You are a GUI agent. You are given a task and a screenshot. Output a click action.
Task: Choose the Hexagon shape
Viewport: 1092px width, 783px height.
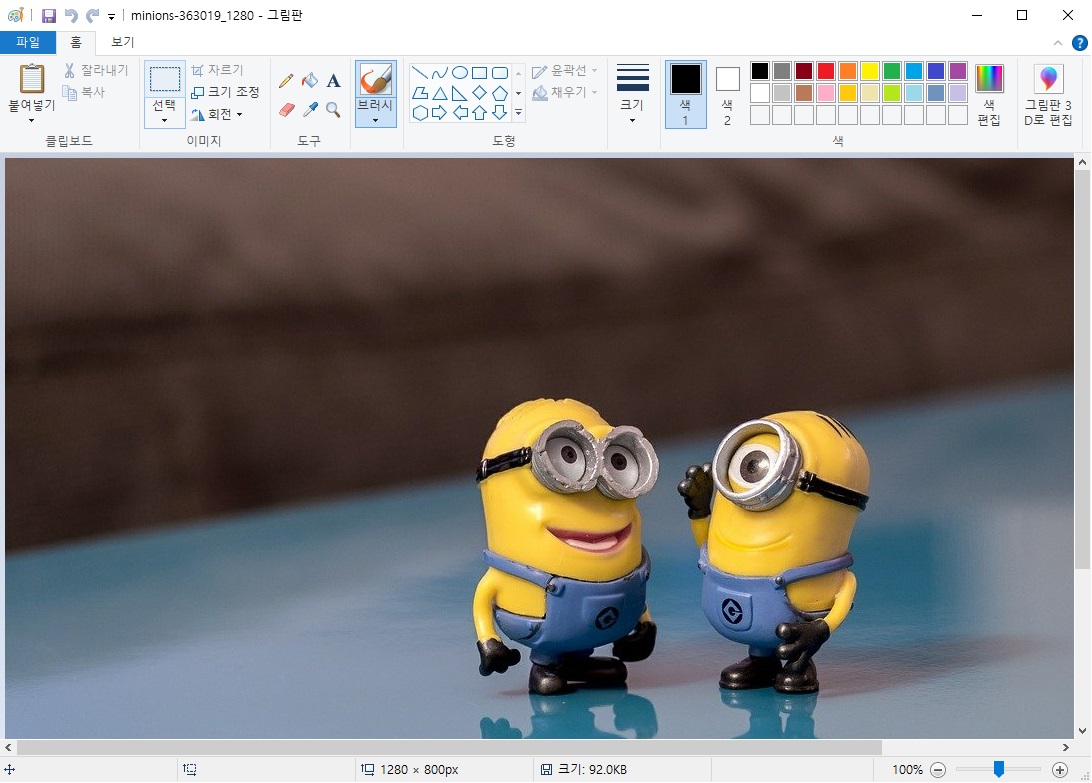coord(420,113)
